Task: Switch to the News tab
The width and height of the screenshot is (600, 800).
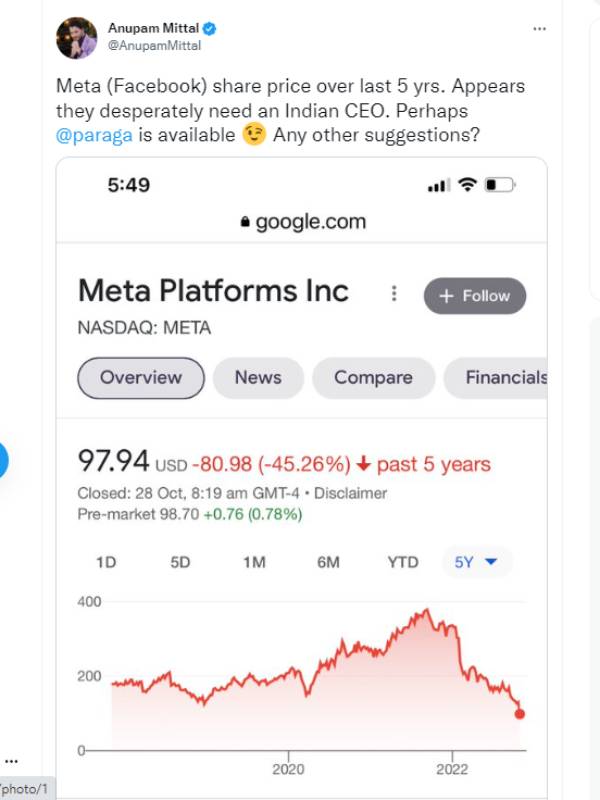Action: pos(258,378)
